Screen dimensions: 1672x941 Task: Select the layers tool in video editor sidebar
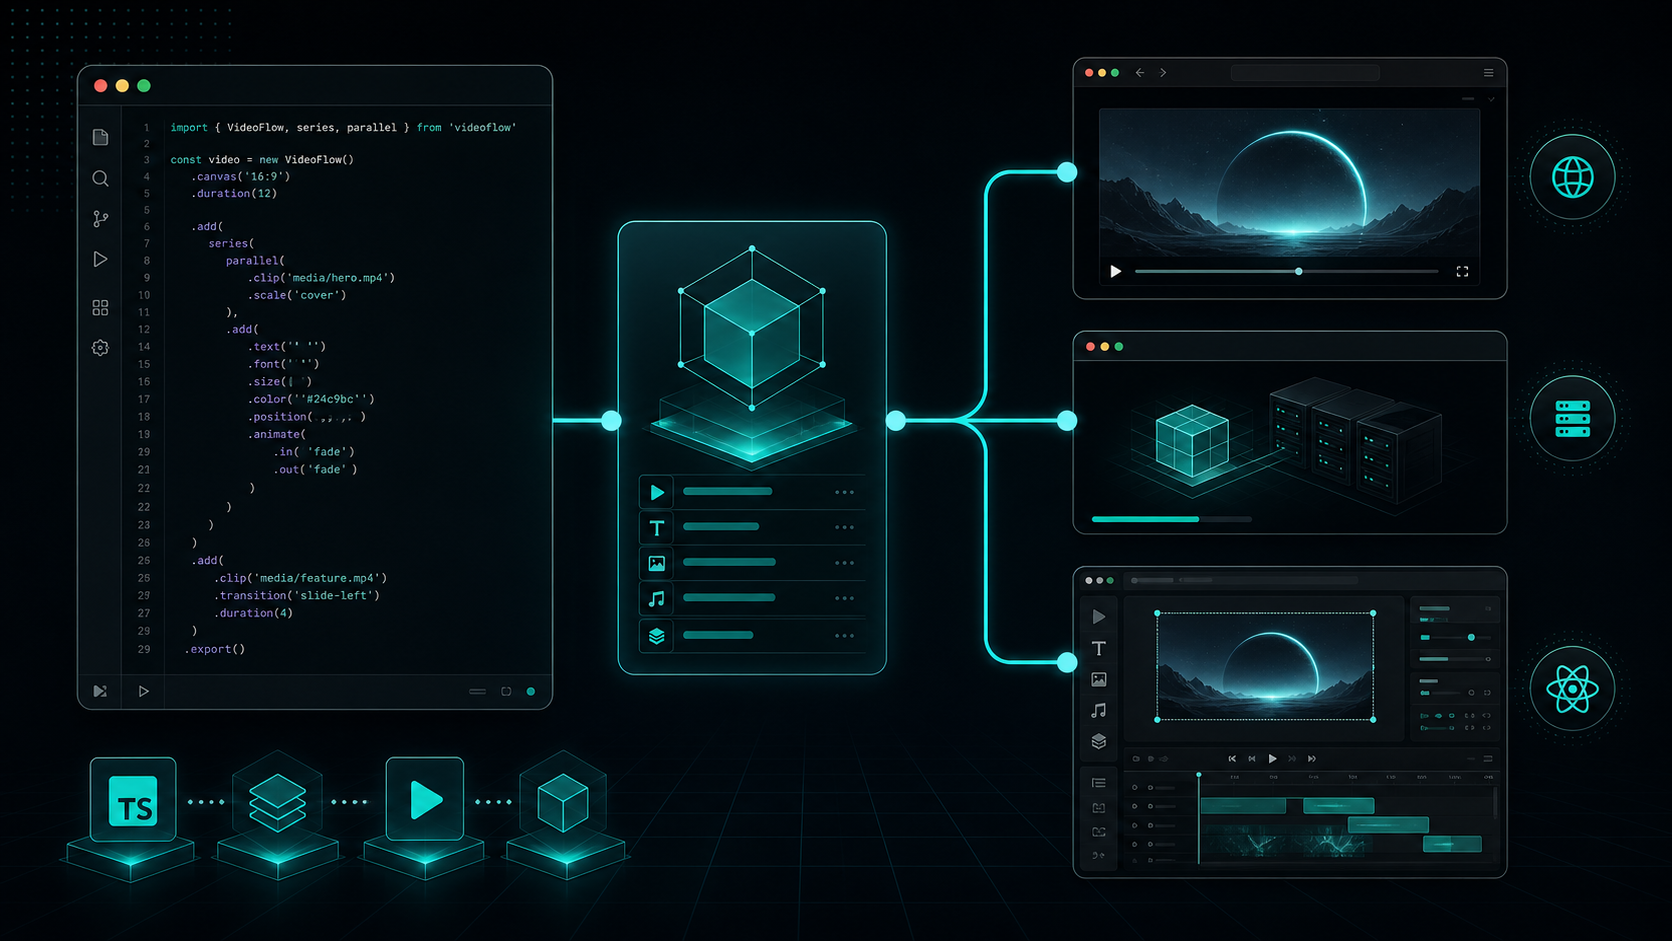(1099, 741)
